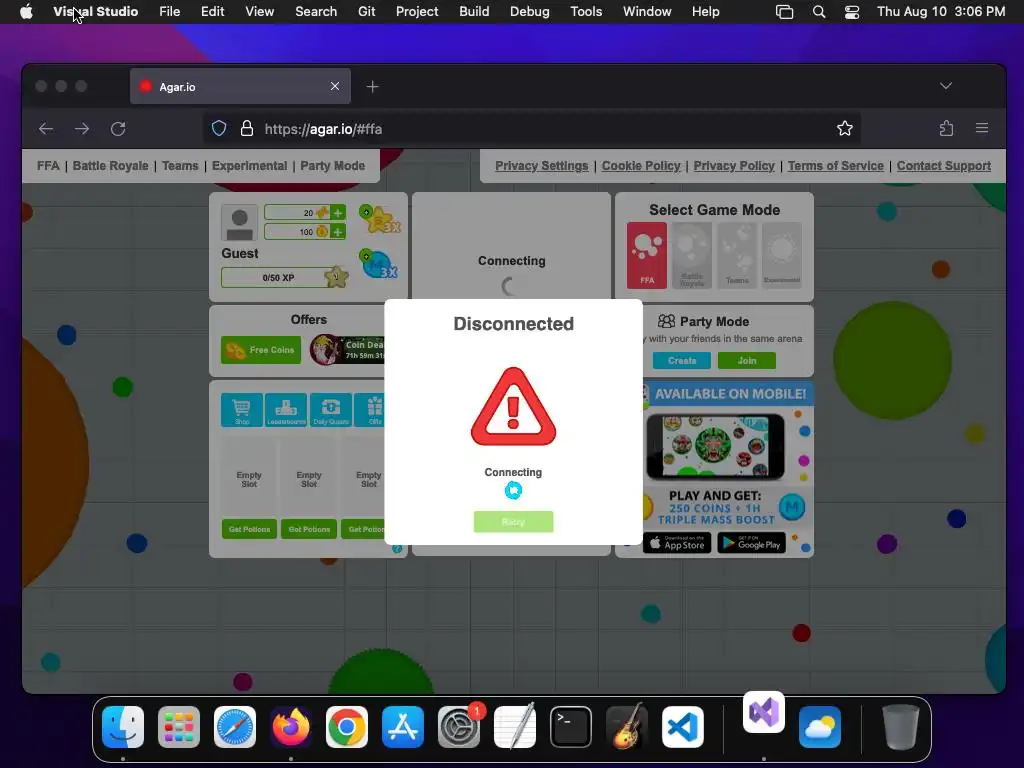Image resolution: width=1024 pixels, height=768 pixels.
Task: Click the site security padlock icon
Action: coord(247,129)
